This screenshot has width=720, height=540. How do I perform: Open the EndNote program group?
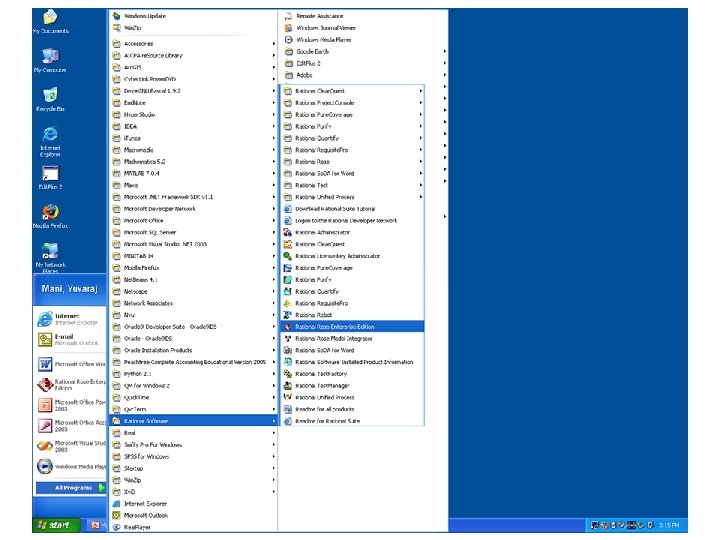pos(193,103)
